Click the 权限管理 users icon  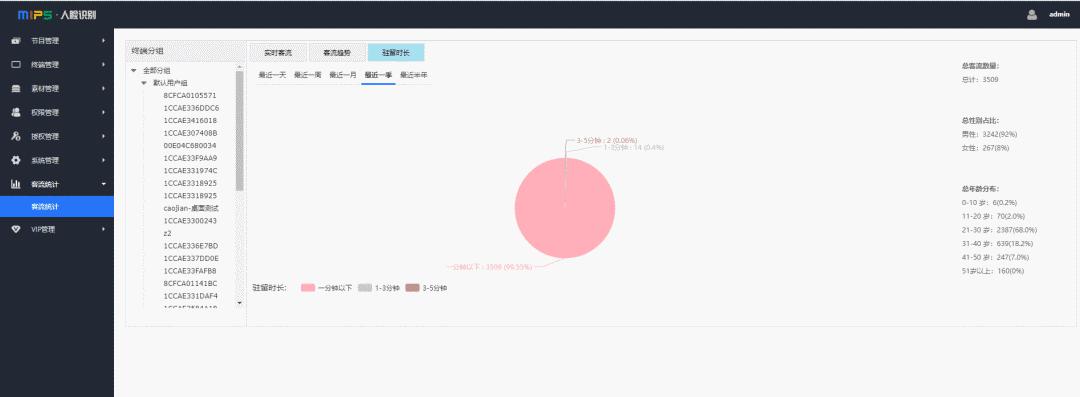[x=16, y=112]
